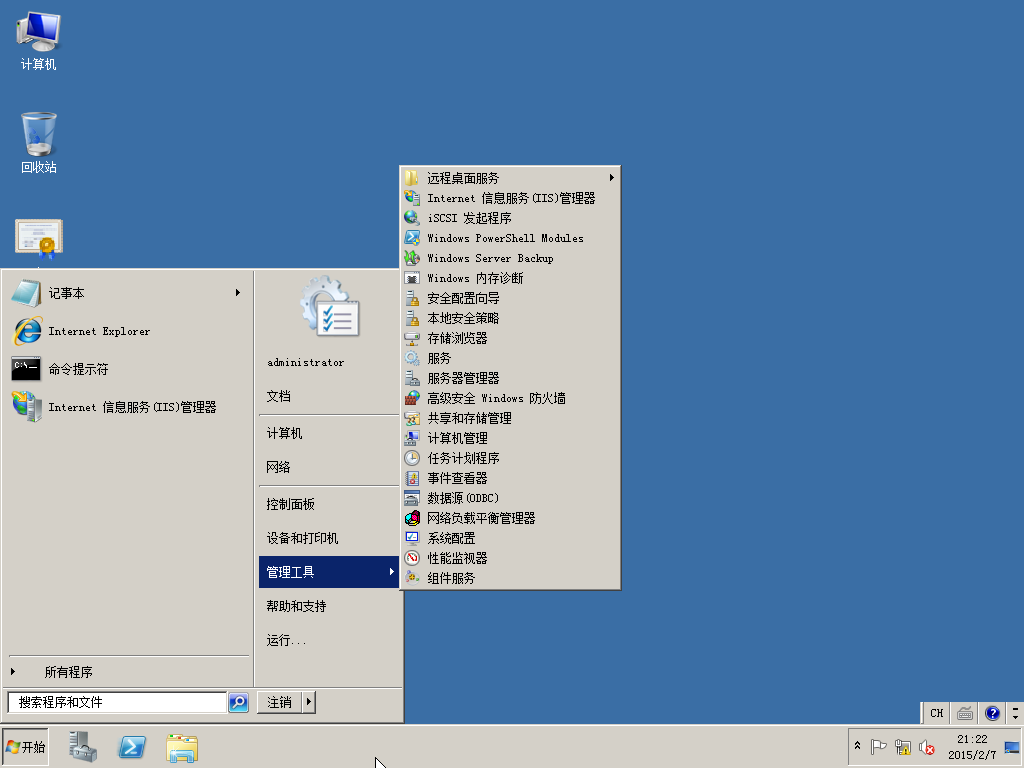The height and width of the screenshot is (768, 1024).
Task: Open the arrow menu beside 注销
Action: 309,702
